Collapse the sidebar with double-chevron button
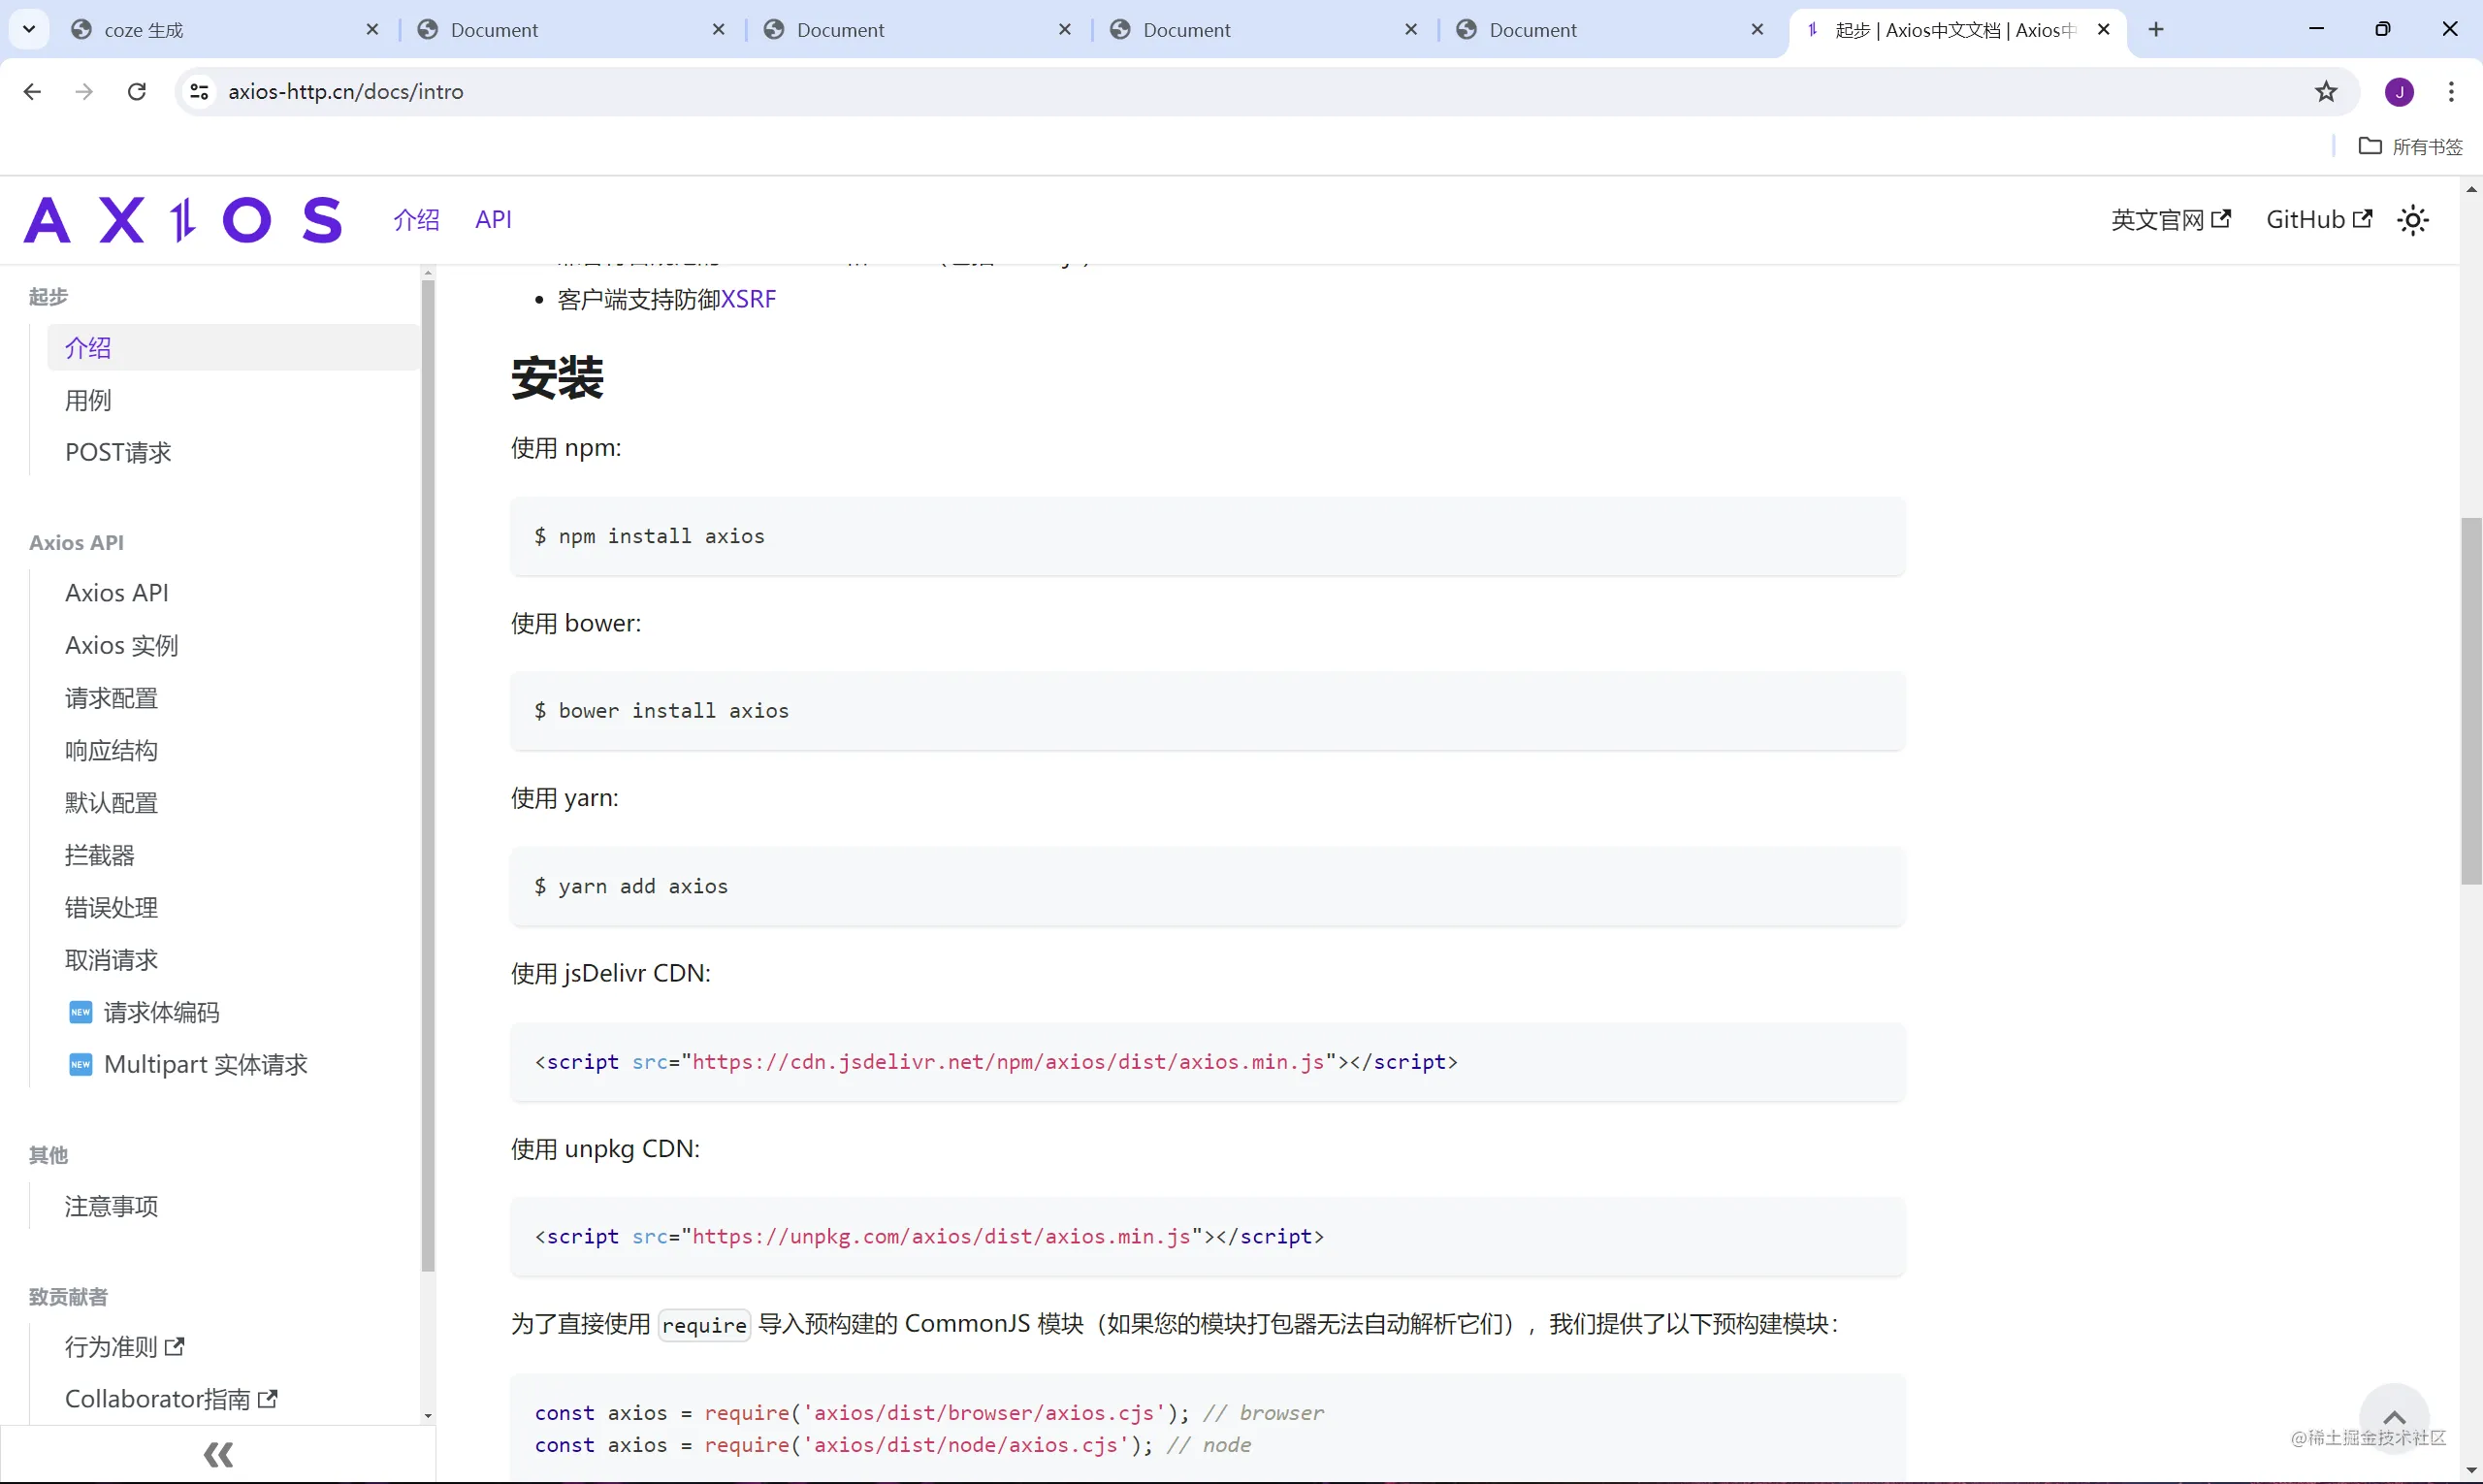The width and height of the screenshot is (2483, 1484). [x=218, y=1455]
